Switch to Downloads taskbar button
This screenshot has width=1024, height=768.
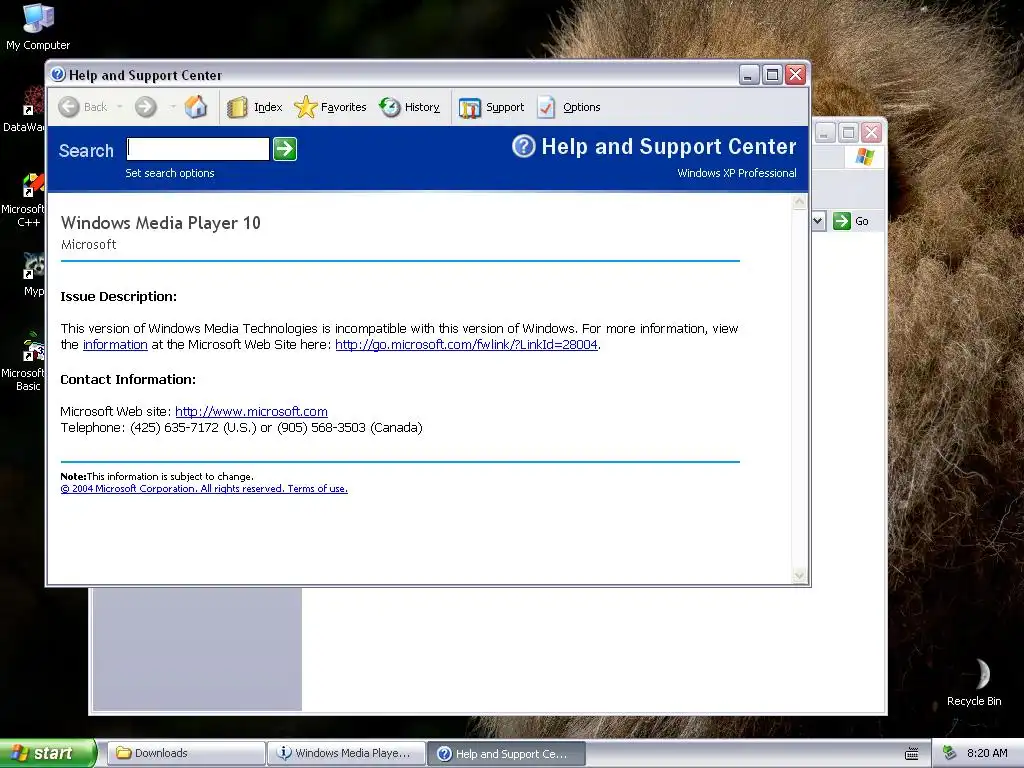click(x=185, y=753)
